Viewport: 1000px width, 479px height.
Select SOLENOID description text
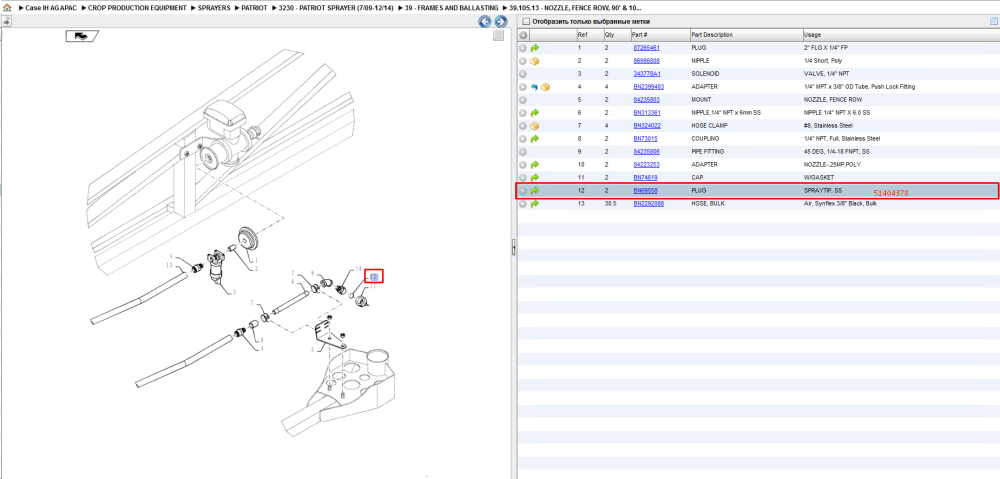pyautogui.click(x=707, y=74)
